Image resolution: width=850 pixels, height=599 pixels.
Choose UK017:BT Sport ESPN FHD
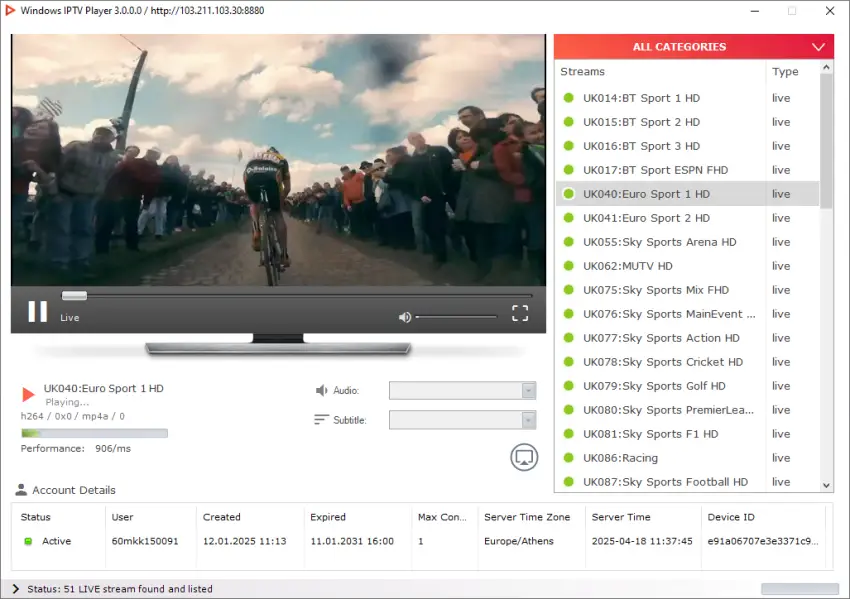tap(687, 170)
